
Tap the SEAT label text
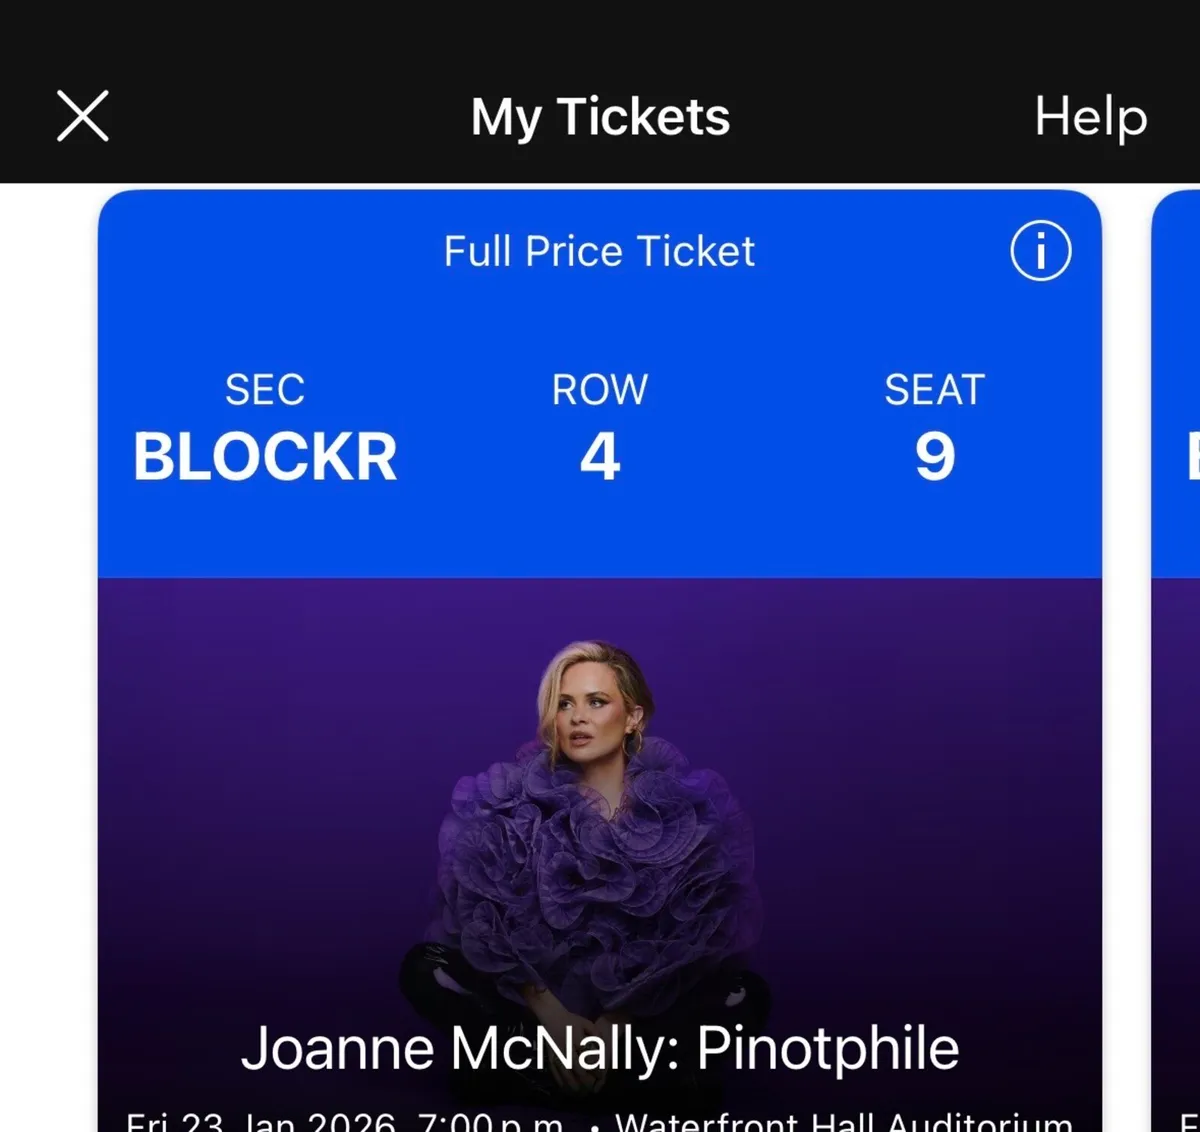pyautogui.click(x=933, y=390)
